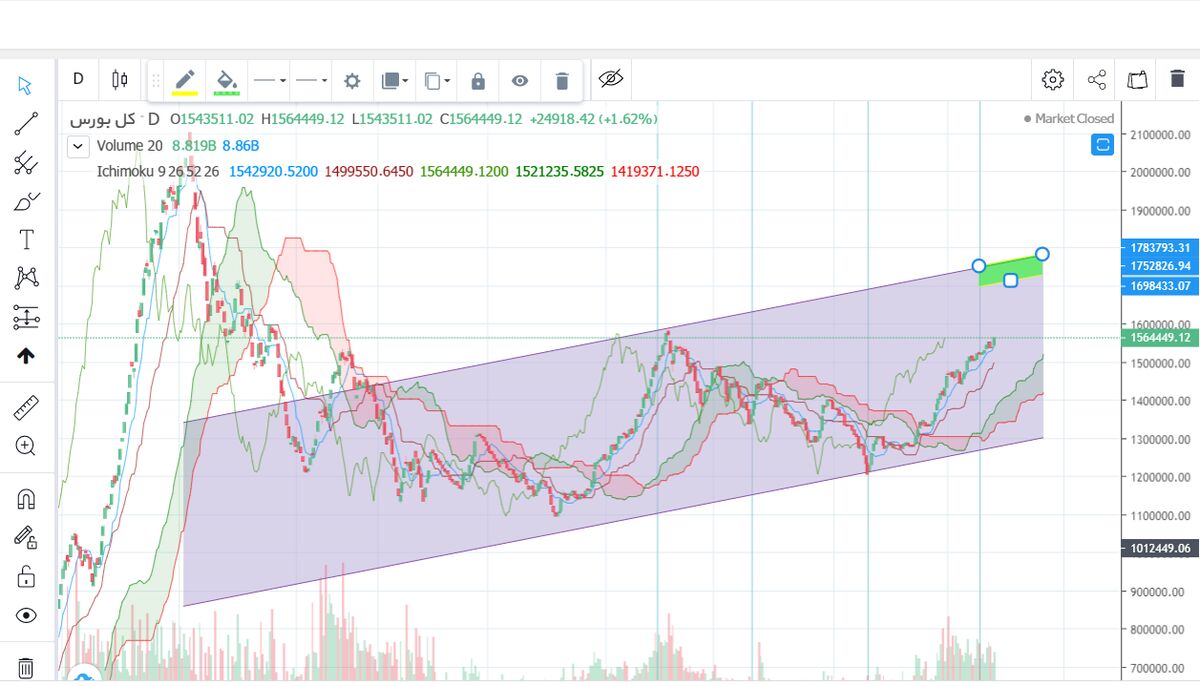This screenshot has height=686, width=1200.
Task: Choose the brush drawing tool
Action: 26,201
